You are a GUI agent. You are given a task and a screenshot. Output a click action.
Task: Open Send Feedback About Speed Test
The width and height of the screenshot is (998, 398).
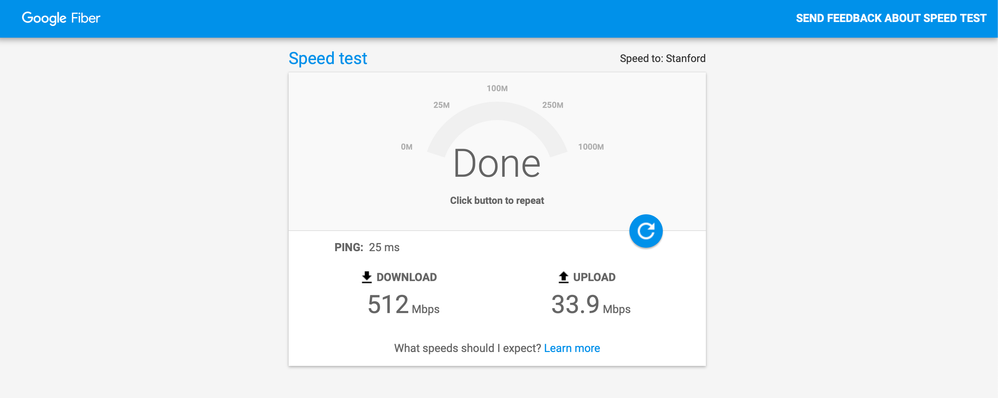[891, 18]
